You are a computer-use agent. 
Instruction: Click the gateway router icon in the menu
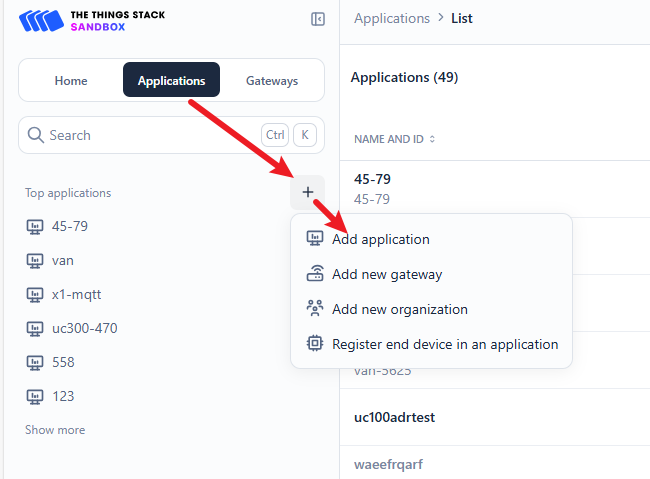(315, 274)
